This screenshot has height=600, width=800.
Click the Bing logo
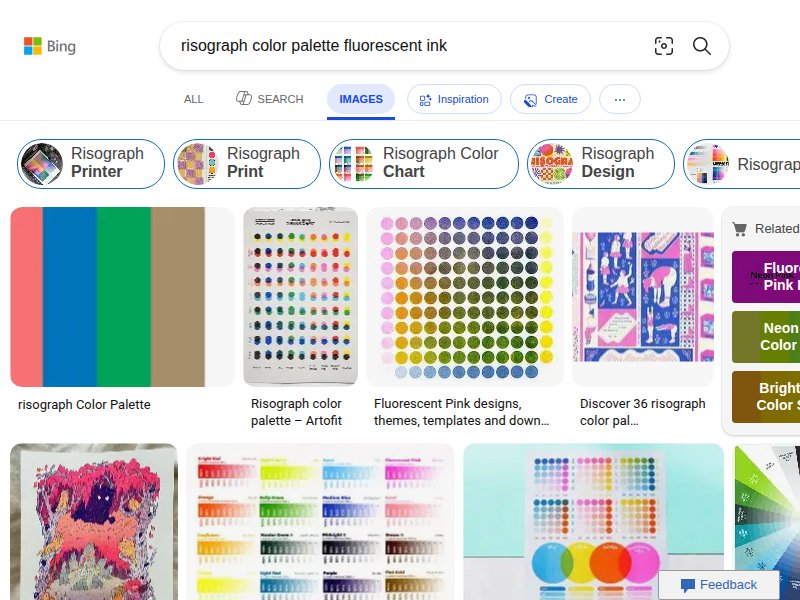click(46, 45)
